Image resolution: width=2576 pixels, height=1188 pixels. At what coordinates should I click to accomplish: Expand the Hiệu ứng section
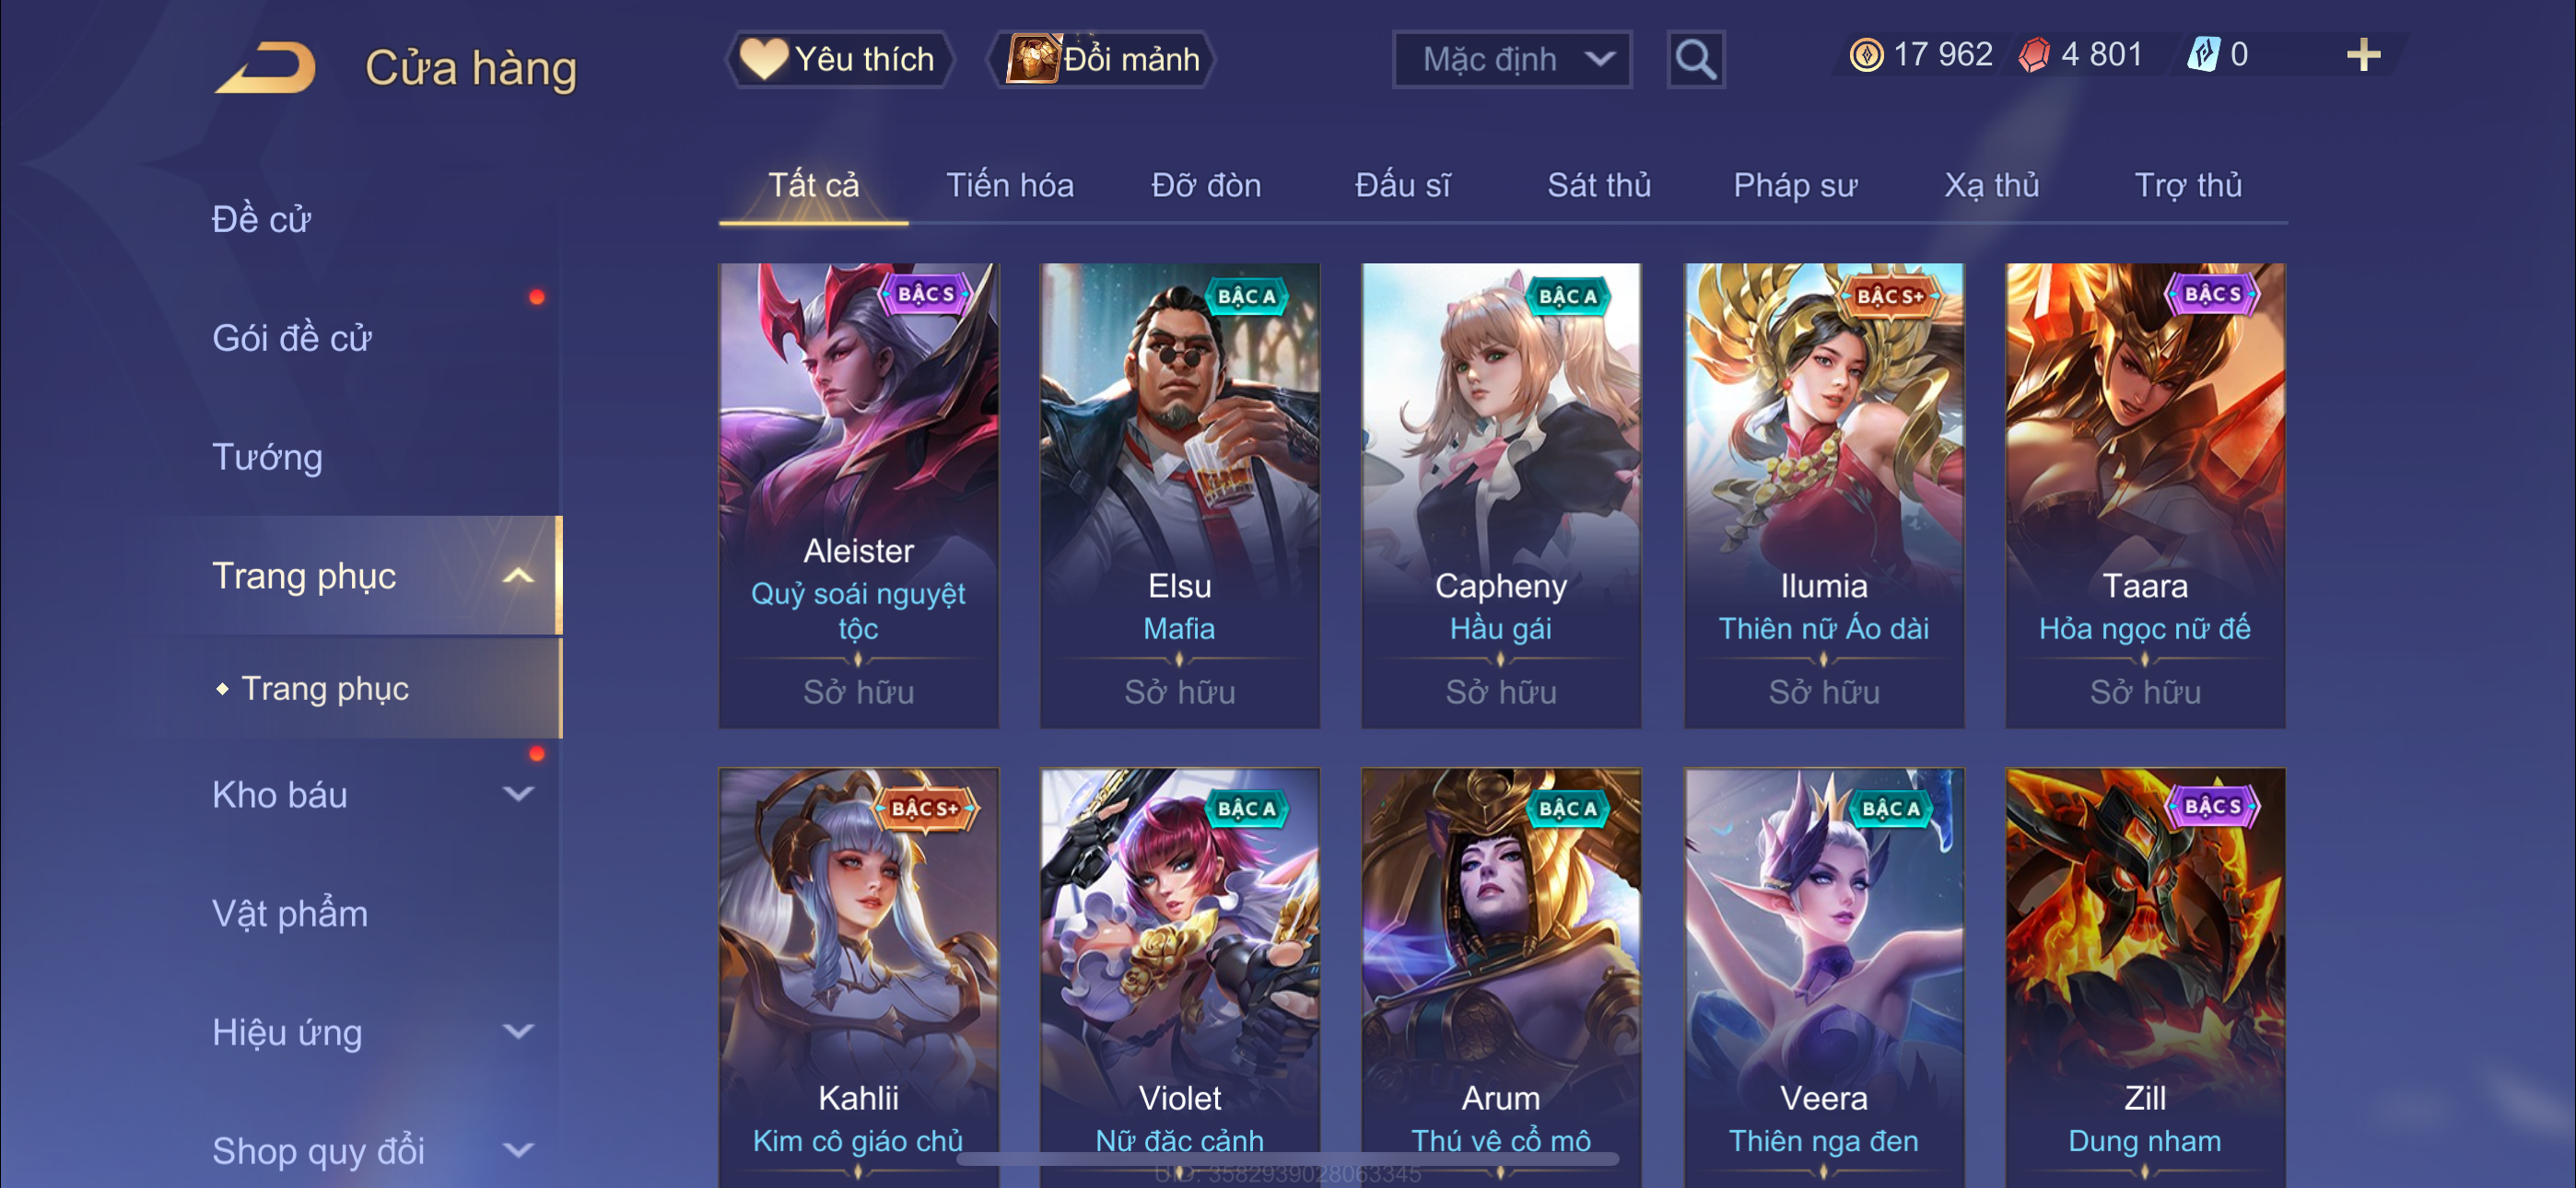point(518,1032)
